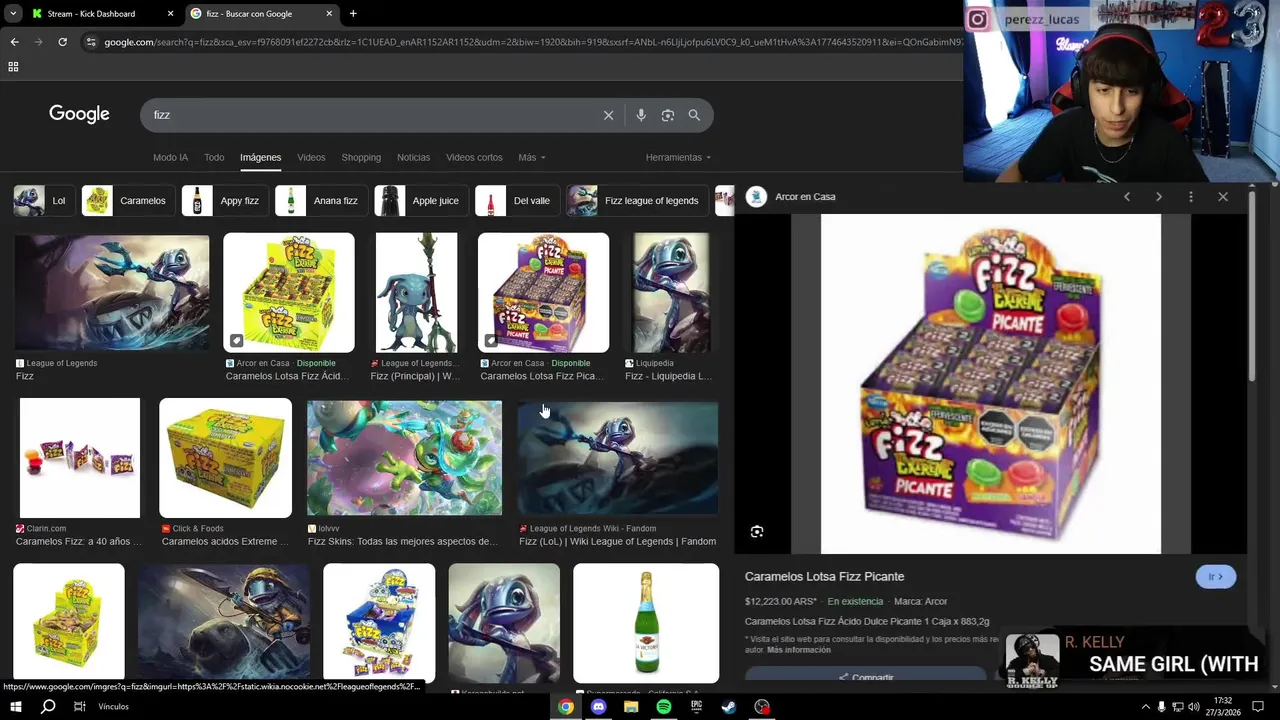Go back with the browser back arrow

[14, 42]
